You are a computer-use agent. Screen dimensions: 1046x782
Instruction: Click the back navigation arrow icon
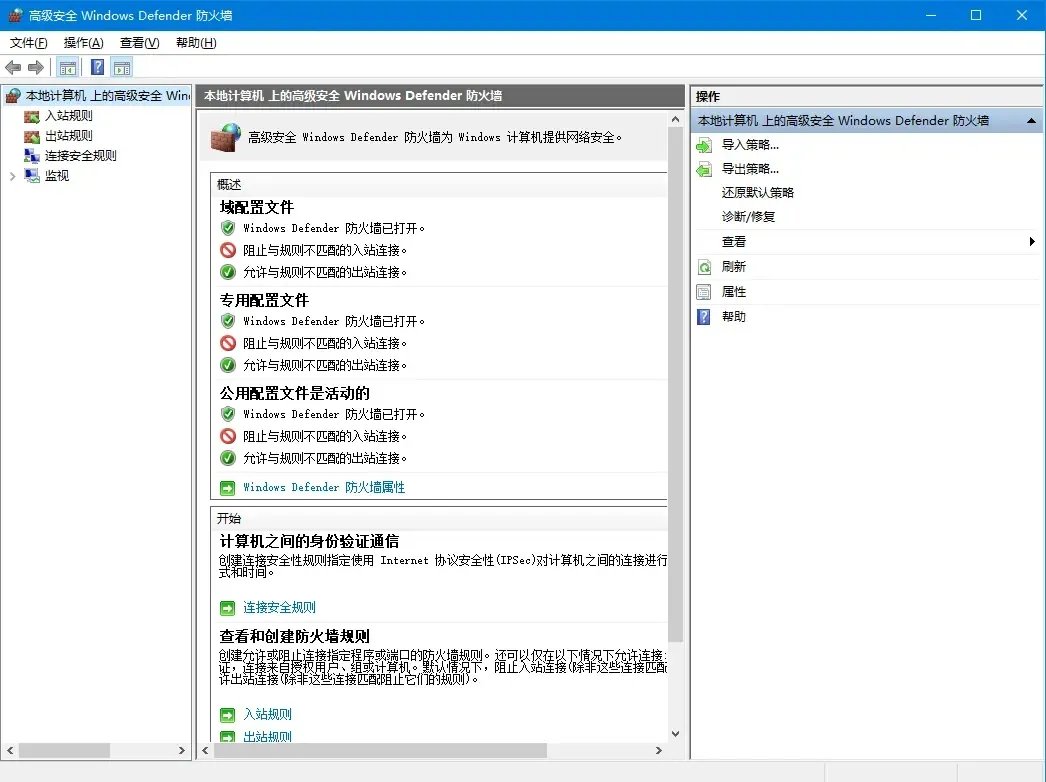click(x=12, y=67)
